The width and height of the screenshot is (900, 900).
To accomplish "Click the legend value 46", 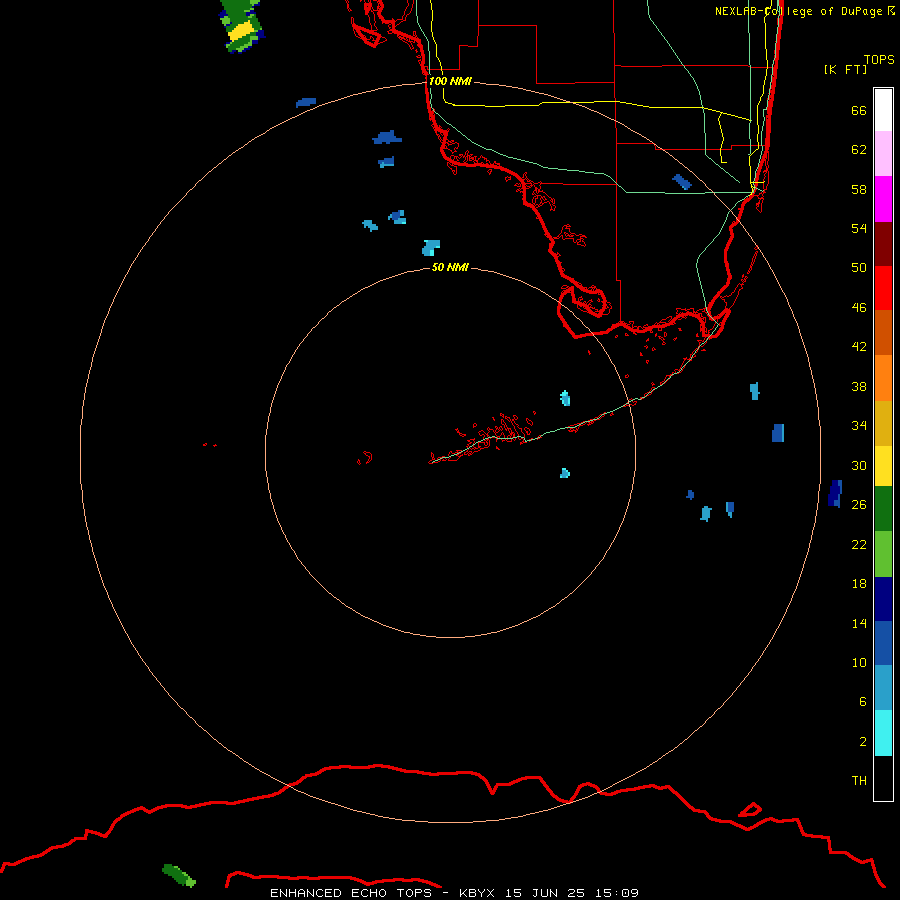I will [859, 308].
